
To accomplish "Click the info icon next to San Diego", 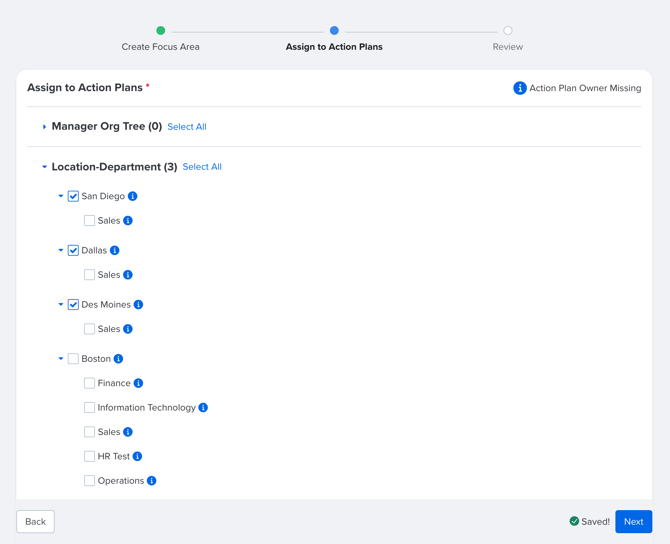I will click(133, 196).
